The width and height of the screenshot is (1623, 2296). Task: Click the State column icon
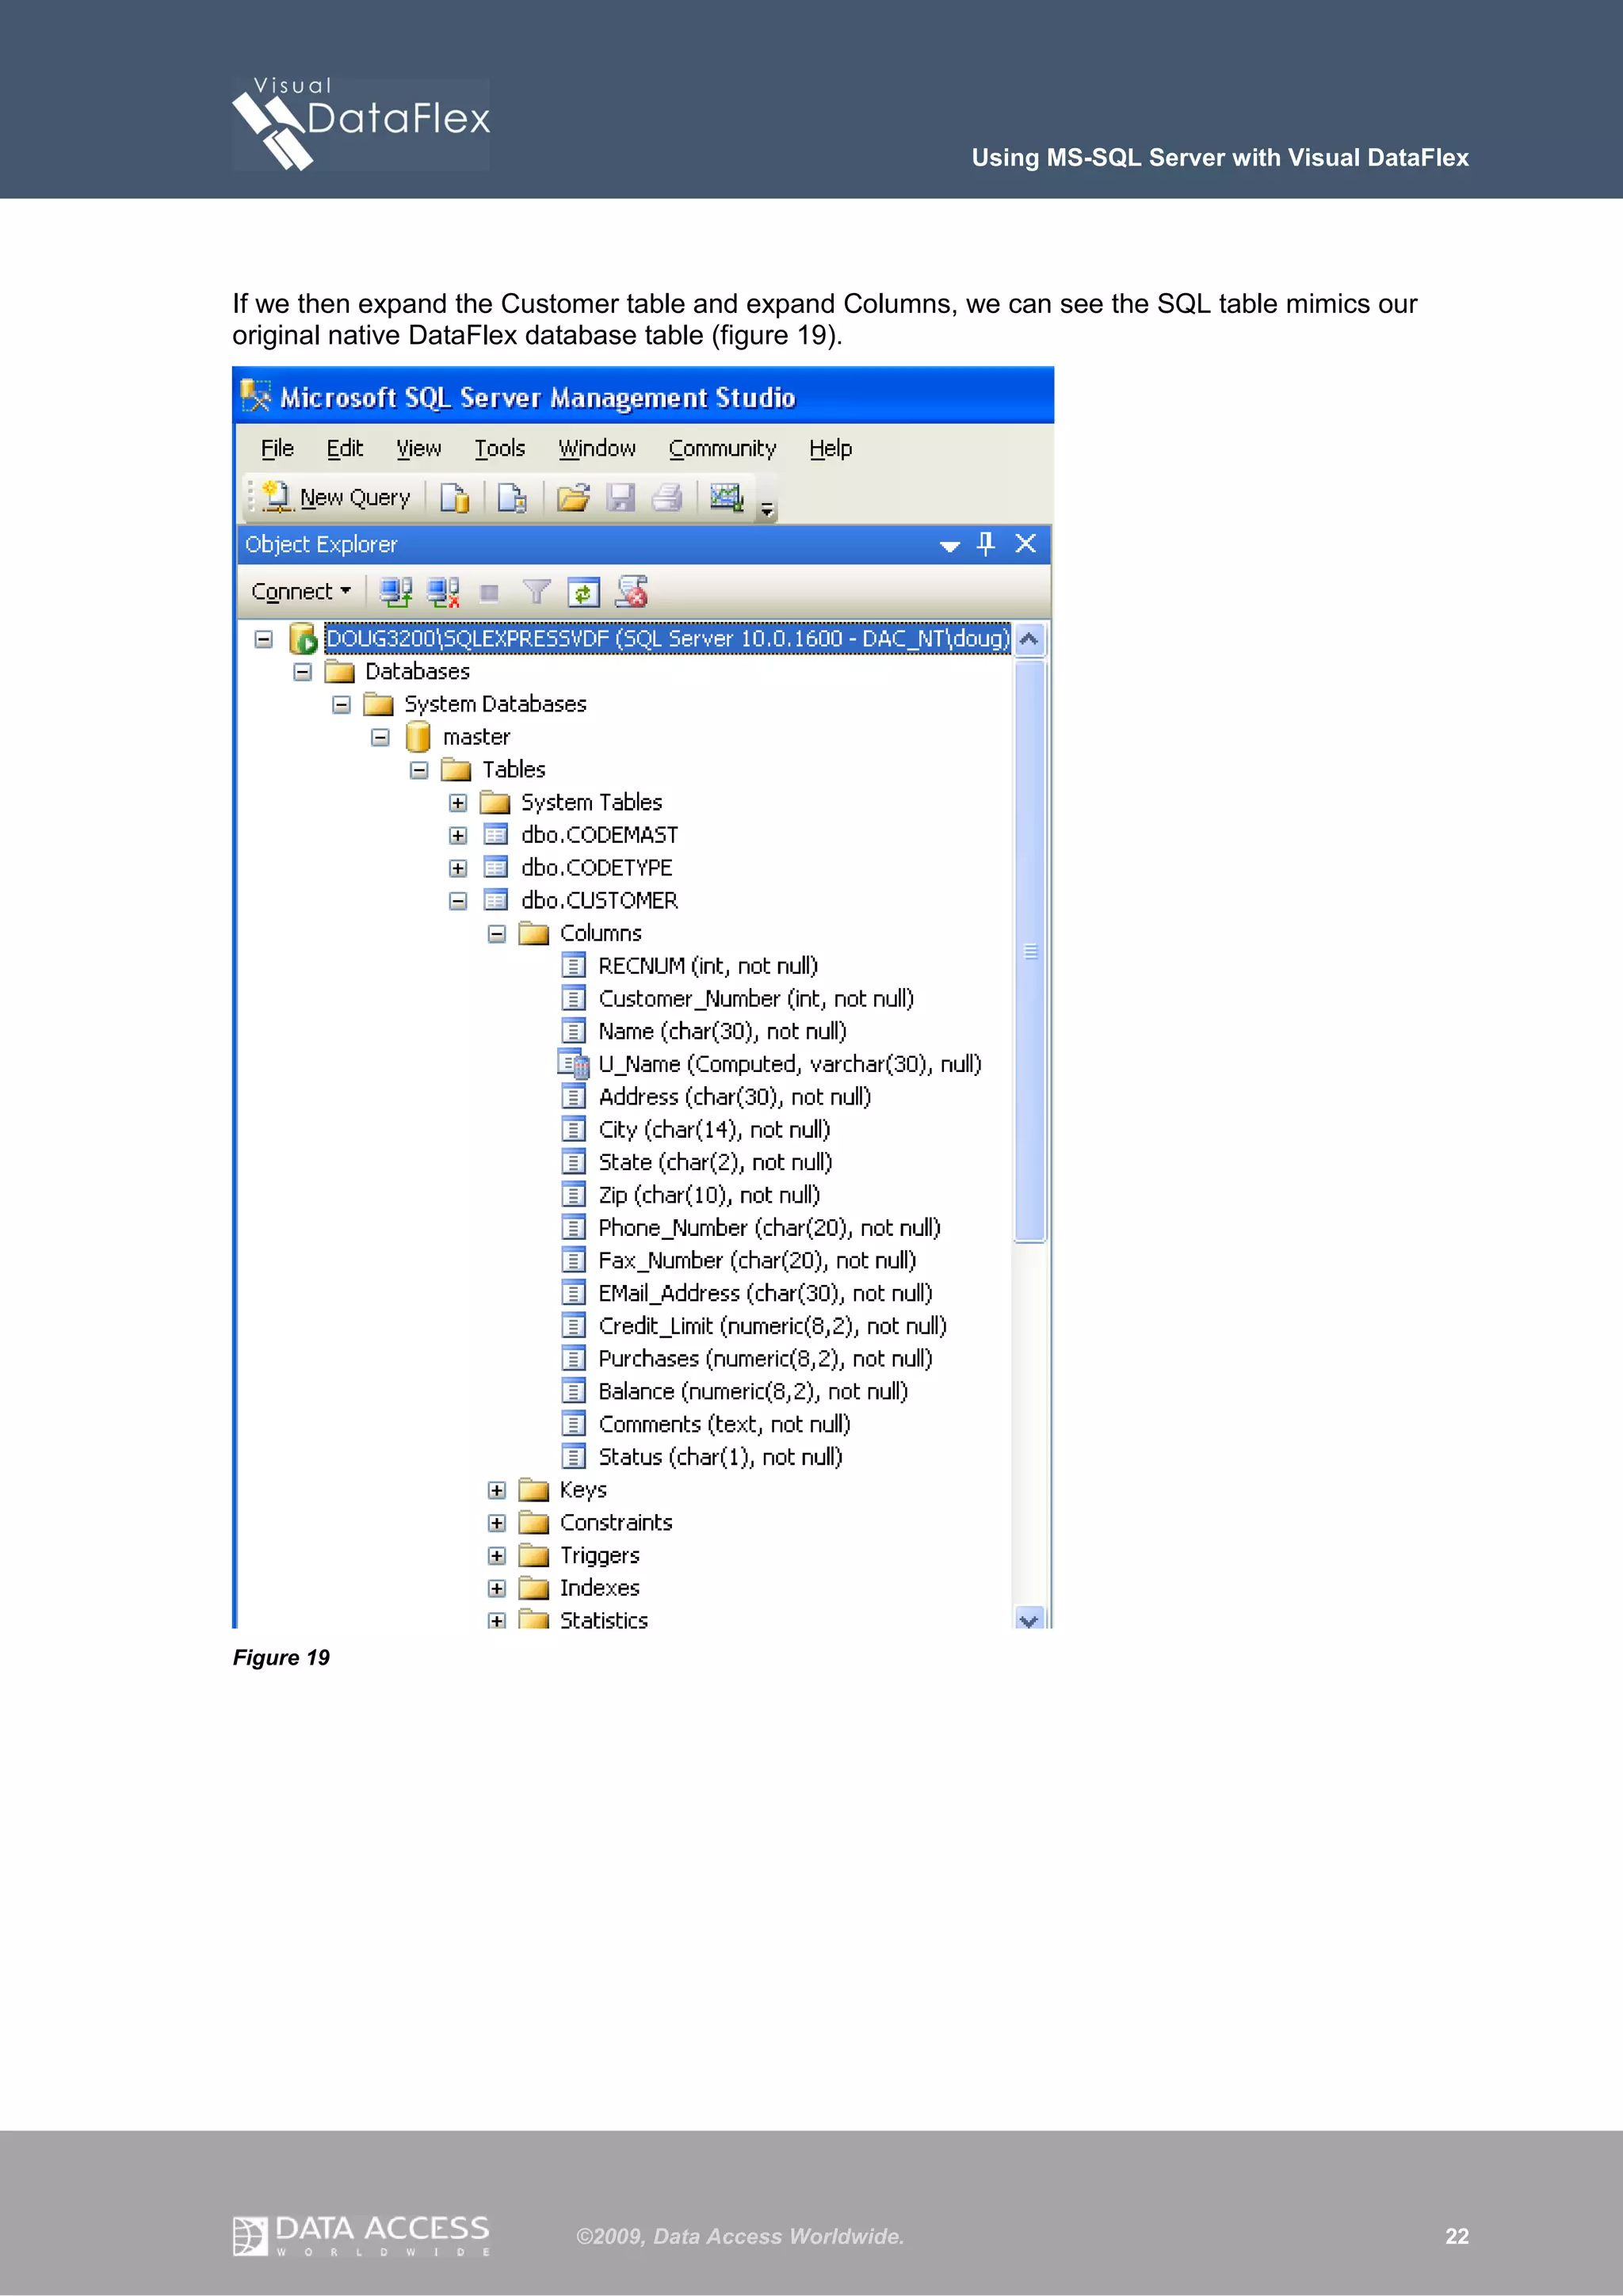[574, 1162]
